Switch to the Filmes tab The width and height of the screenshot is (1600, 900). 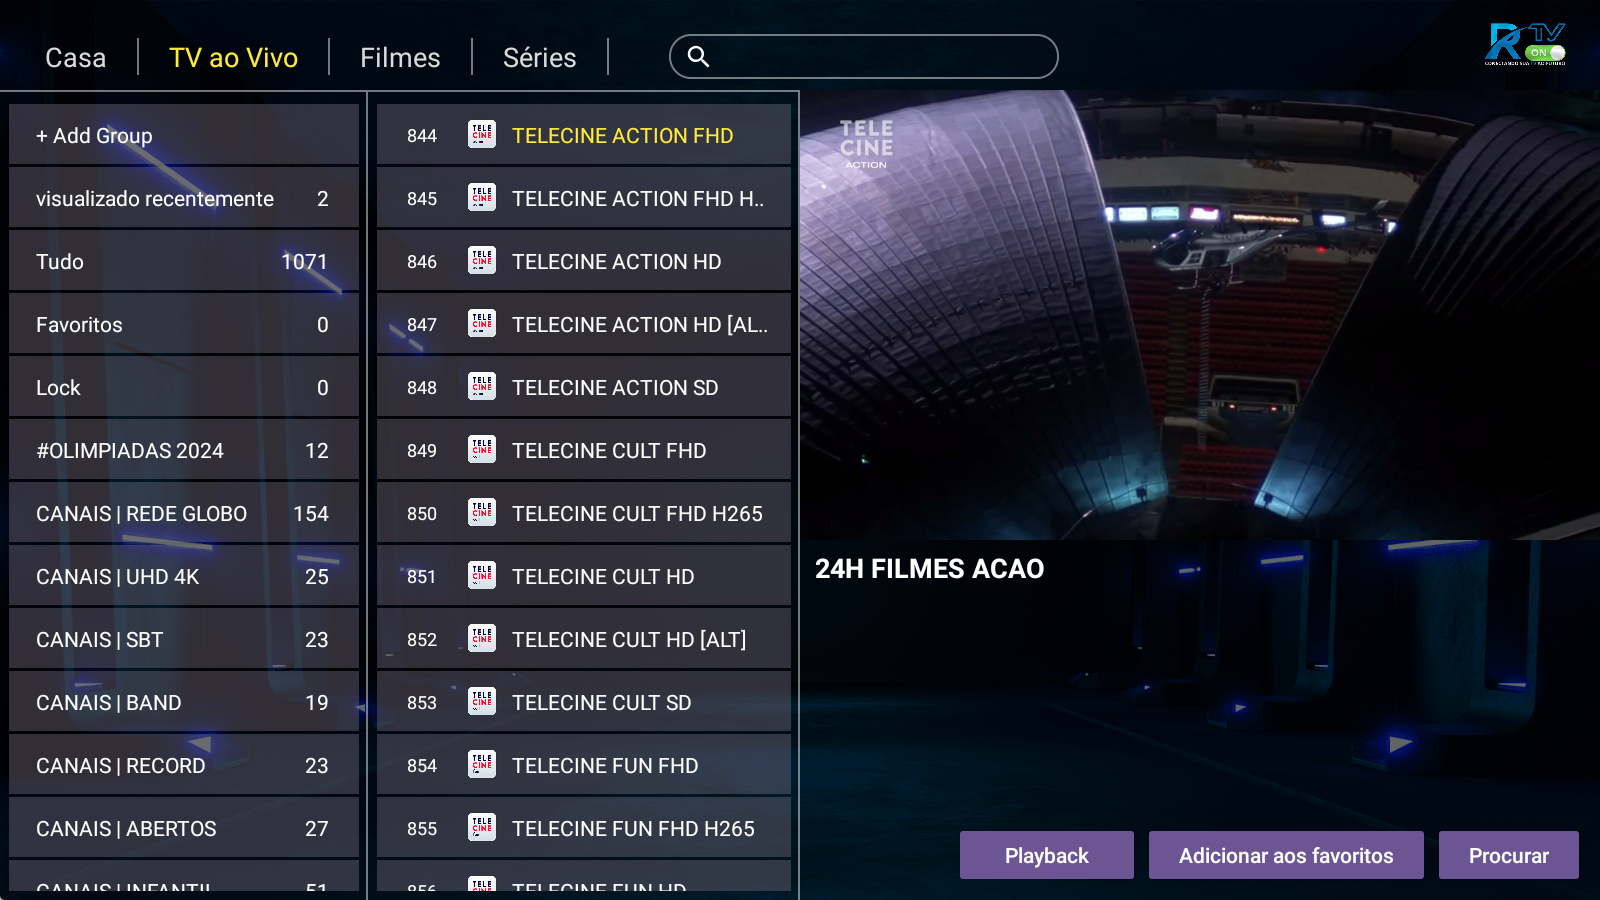(x=400, y=58)
